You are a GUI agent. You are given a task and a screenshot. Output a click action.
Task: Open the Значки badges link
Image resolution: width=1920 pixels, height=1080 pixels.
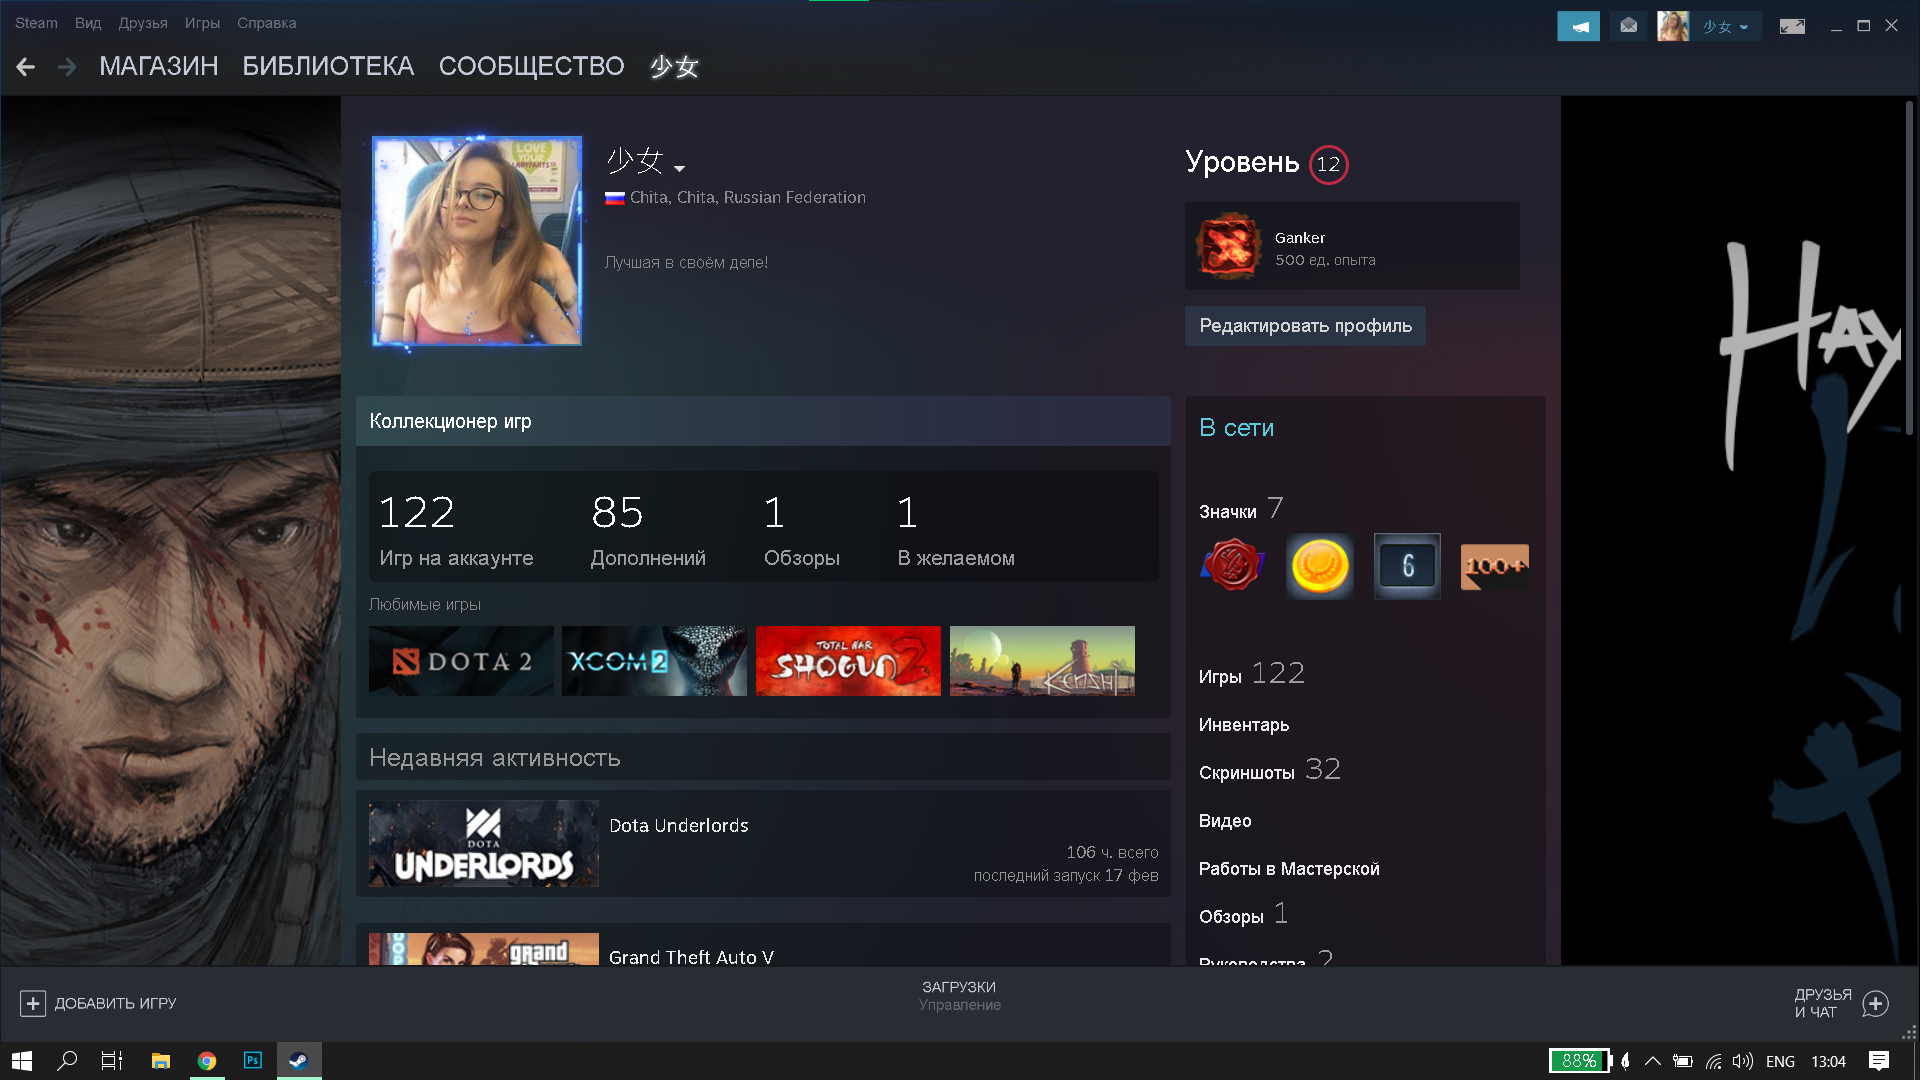pos(1227,511)
